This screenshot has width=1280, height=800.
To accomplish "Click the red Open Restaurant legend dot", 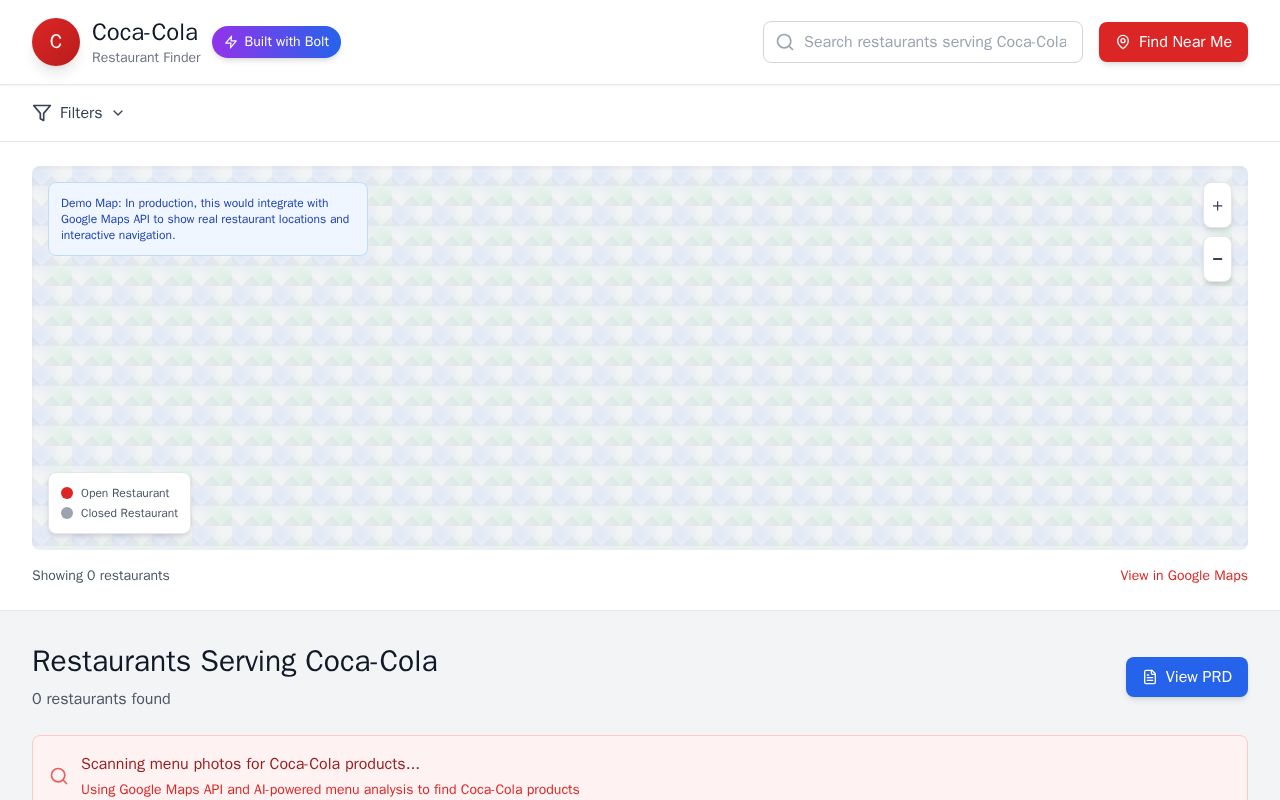I will click(x=67, y=493).
